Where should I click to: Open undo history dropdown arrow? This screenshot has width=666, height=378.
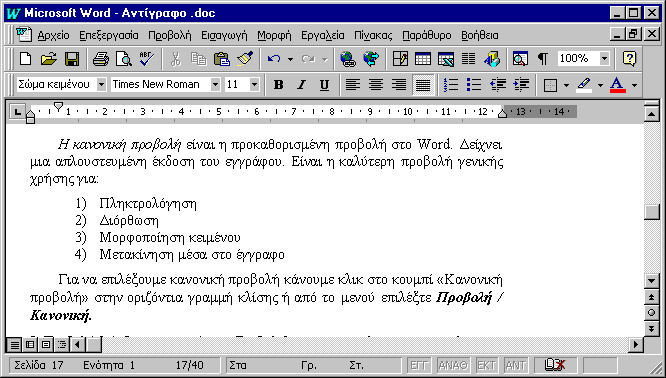point(291,59)
